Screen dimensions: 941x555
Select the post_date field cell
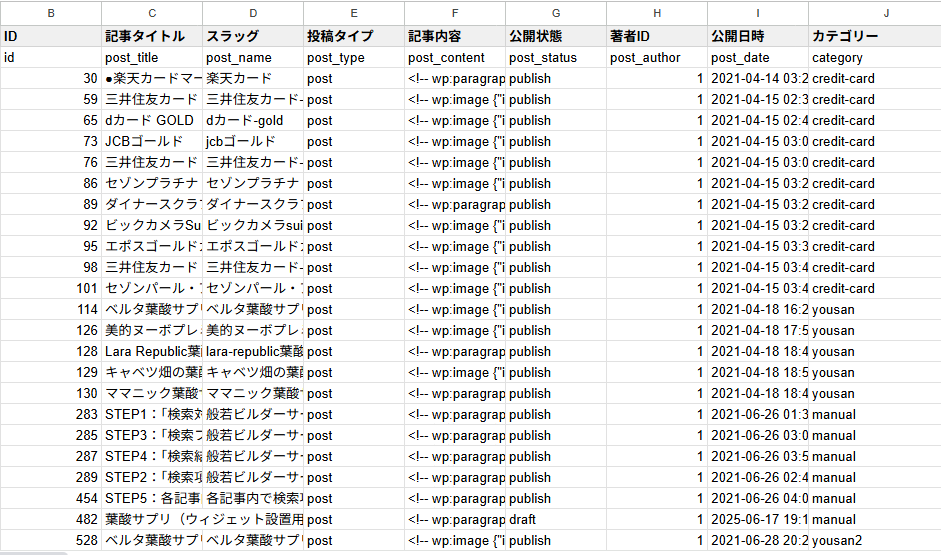point(757,58)
